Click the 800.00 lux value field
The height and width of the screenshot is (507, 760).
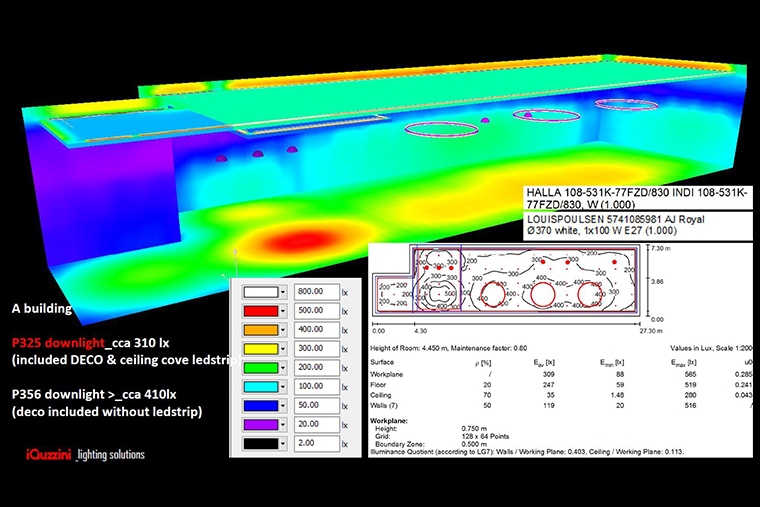(x=317, y=292)
